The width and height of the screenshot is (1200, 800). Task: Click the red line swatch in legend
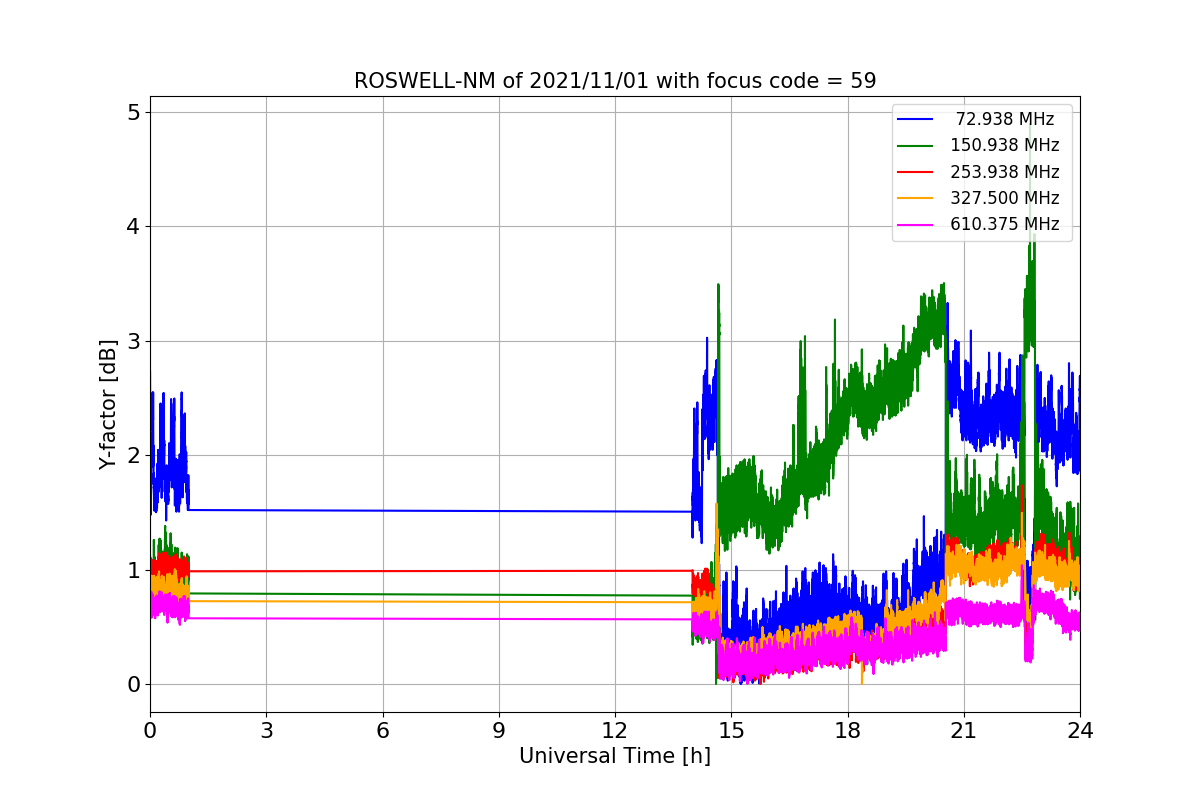(917, 172)
